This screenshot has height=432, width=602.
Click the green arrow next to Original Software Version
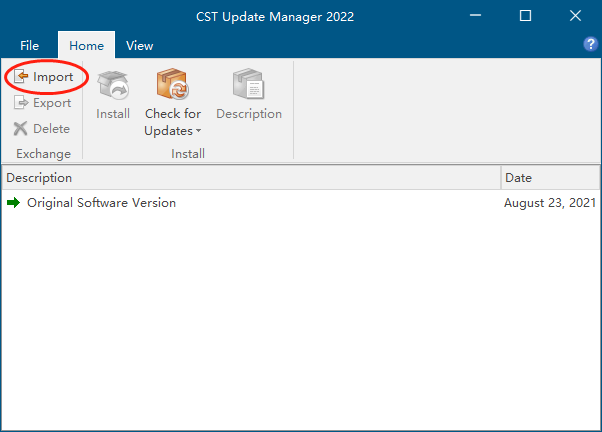click(13, 202)
